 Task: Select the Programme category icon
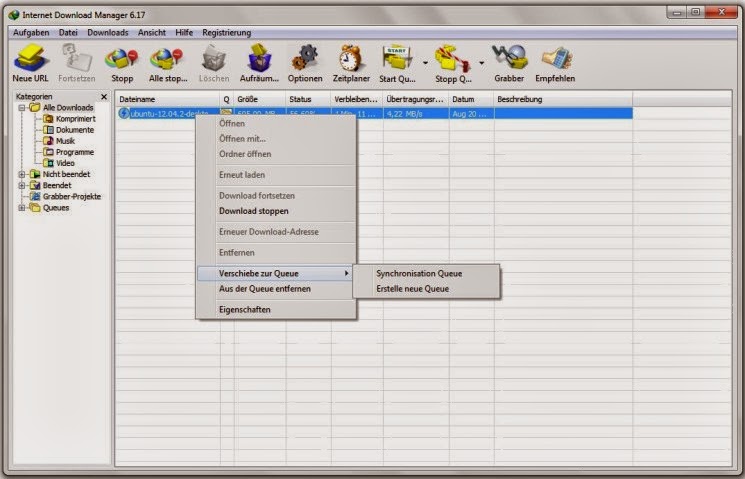(48, 152)
